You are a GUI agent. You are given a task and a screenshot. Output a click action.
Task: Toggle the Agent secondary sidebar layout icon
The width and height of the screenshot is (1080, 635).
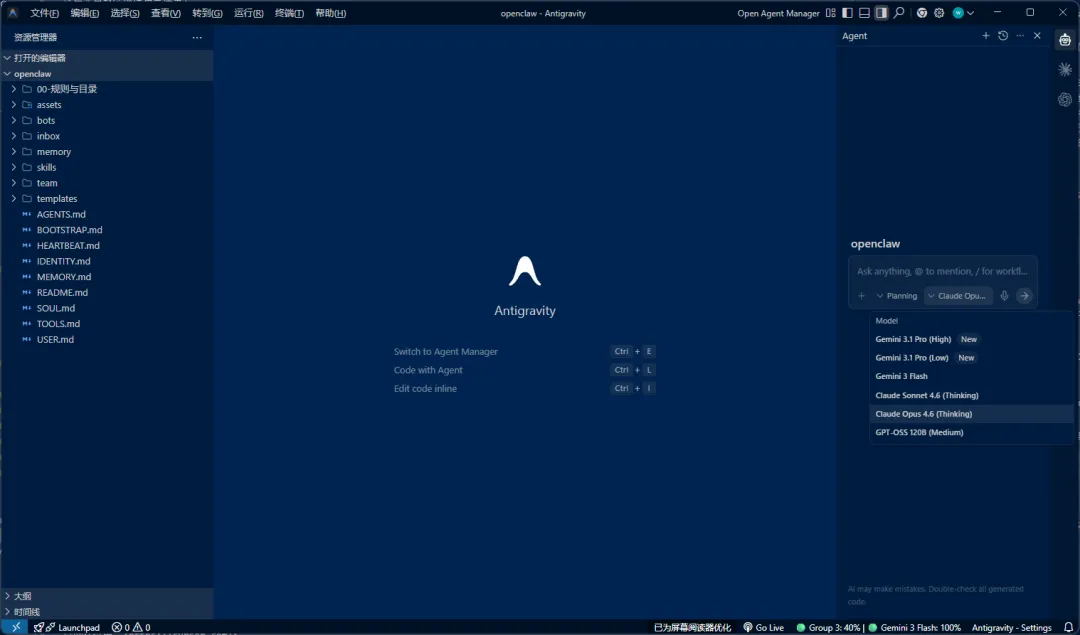pos(881,12)
